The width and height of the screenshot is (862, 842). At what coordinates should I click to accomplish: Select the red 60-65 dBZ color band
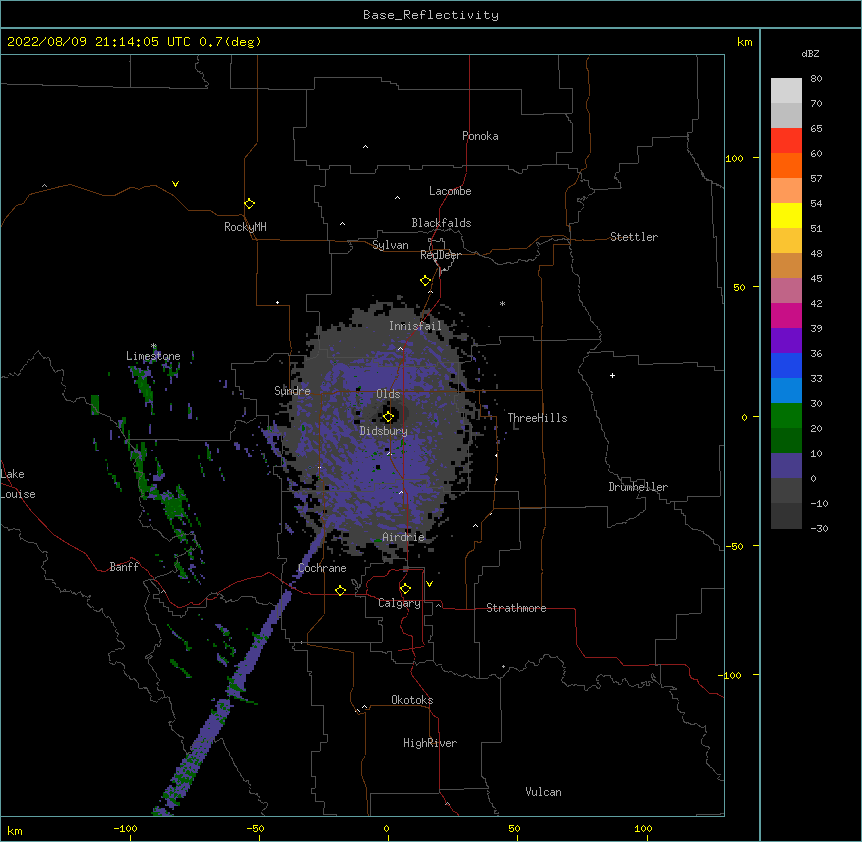pos(786,141)
